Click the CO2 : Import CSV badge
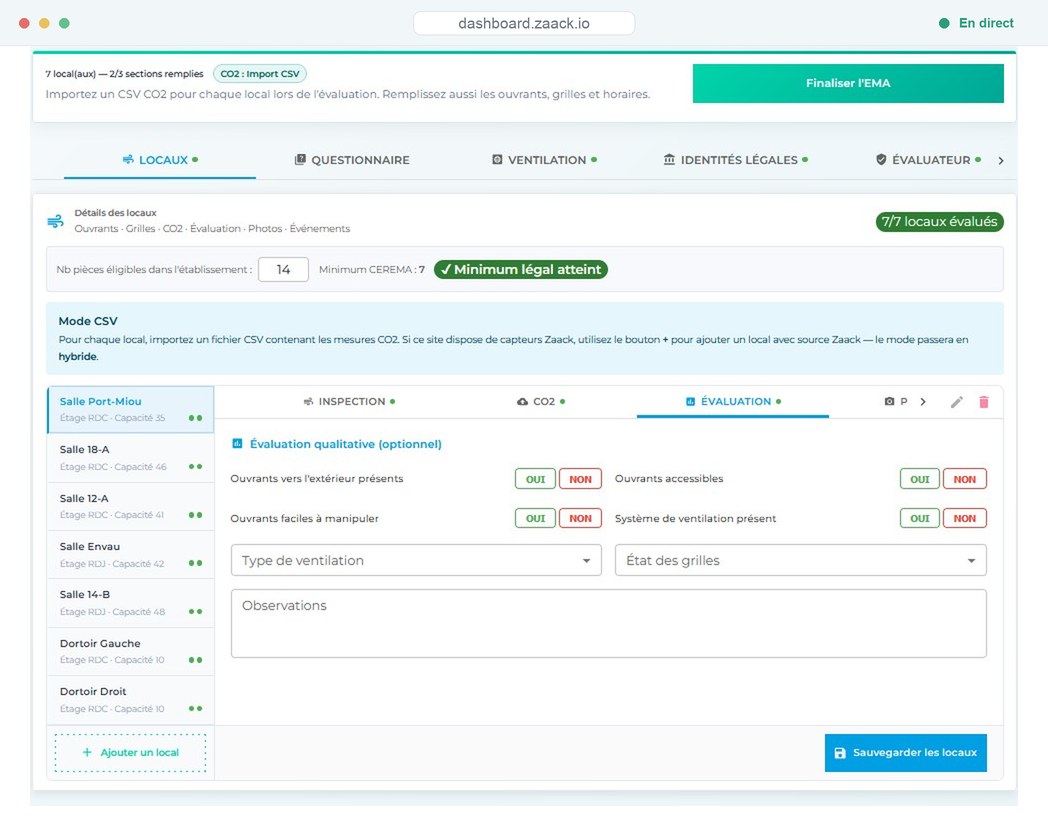The height and width of the screenshot is (836, 1048). coord(260,74)
